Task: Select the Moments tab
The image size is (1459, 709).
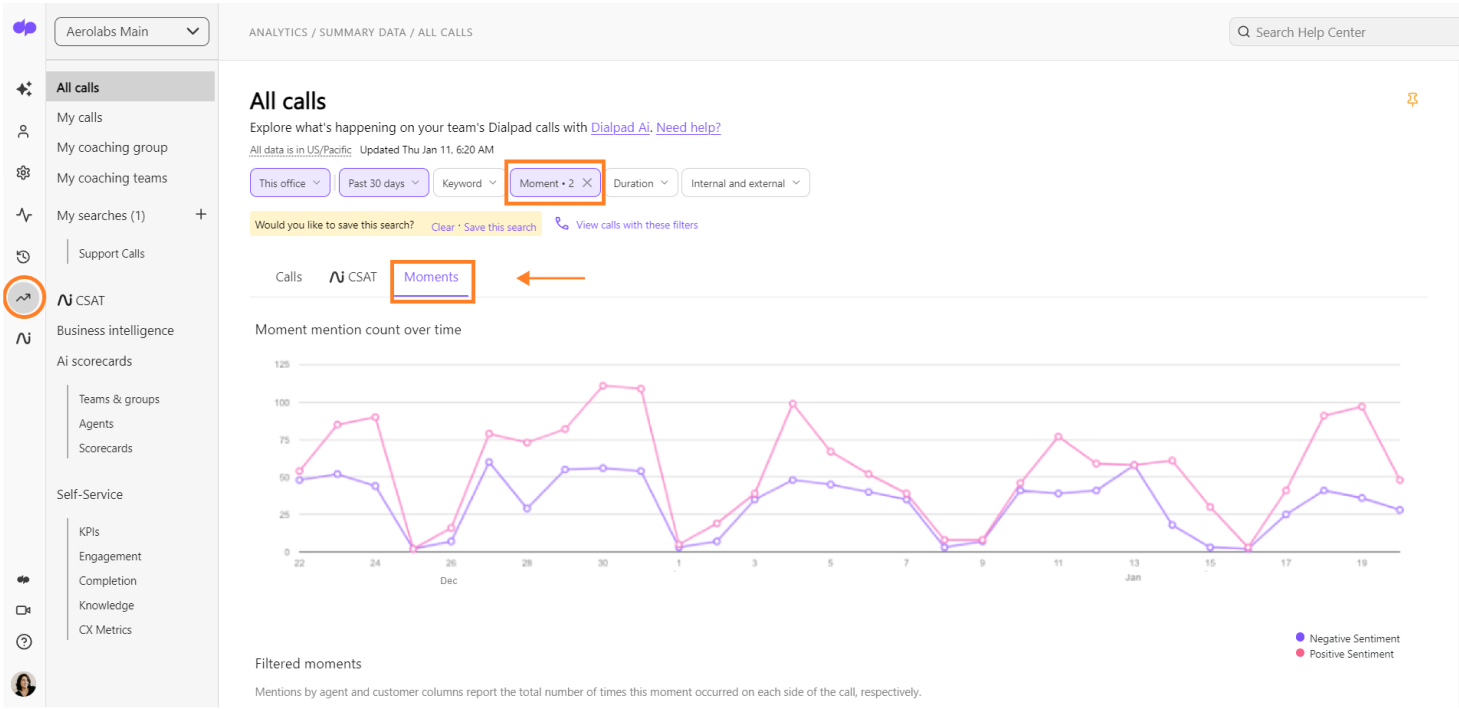Action: (x=431, y=277)
